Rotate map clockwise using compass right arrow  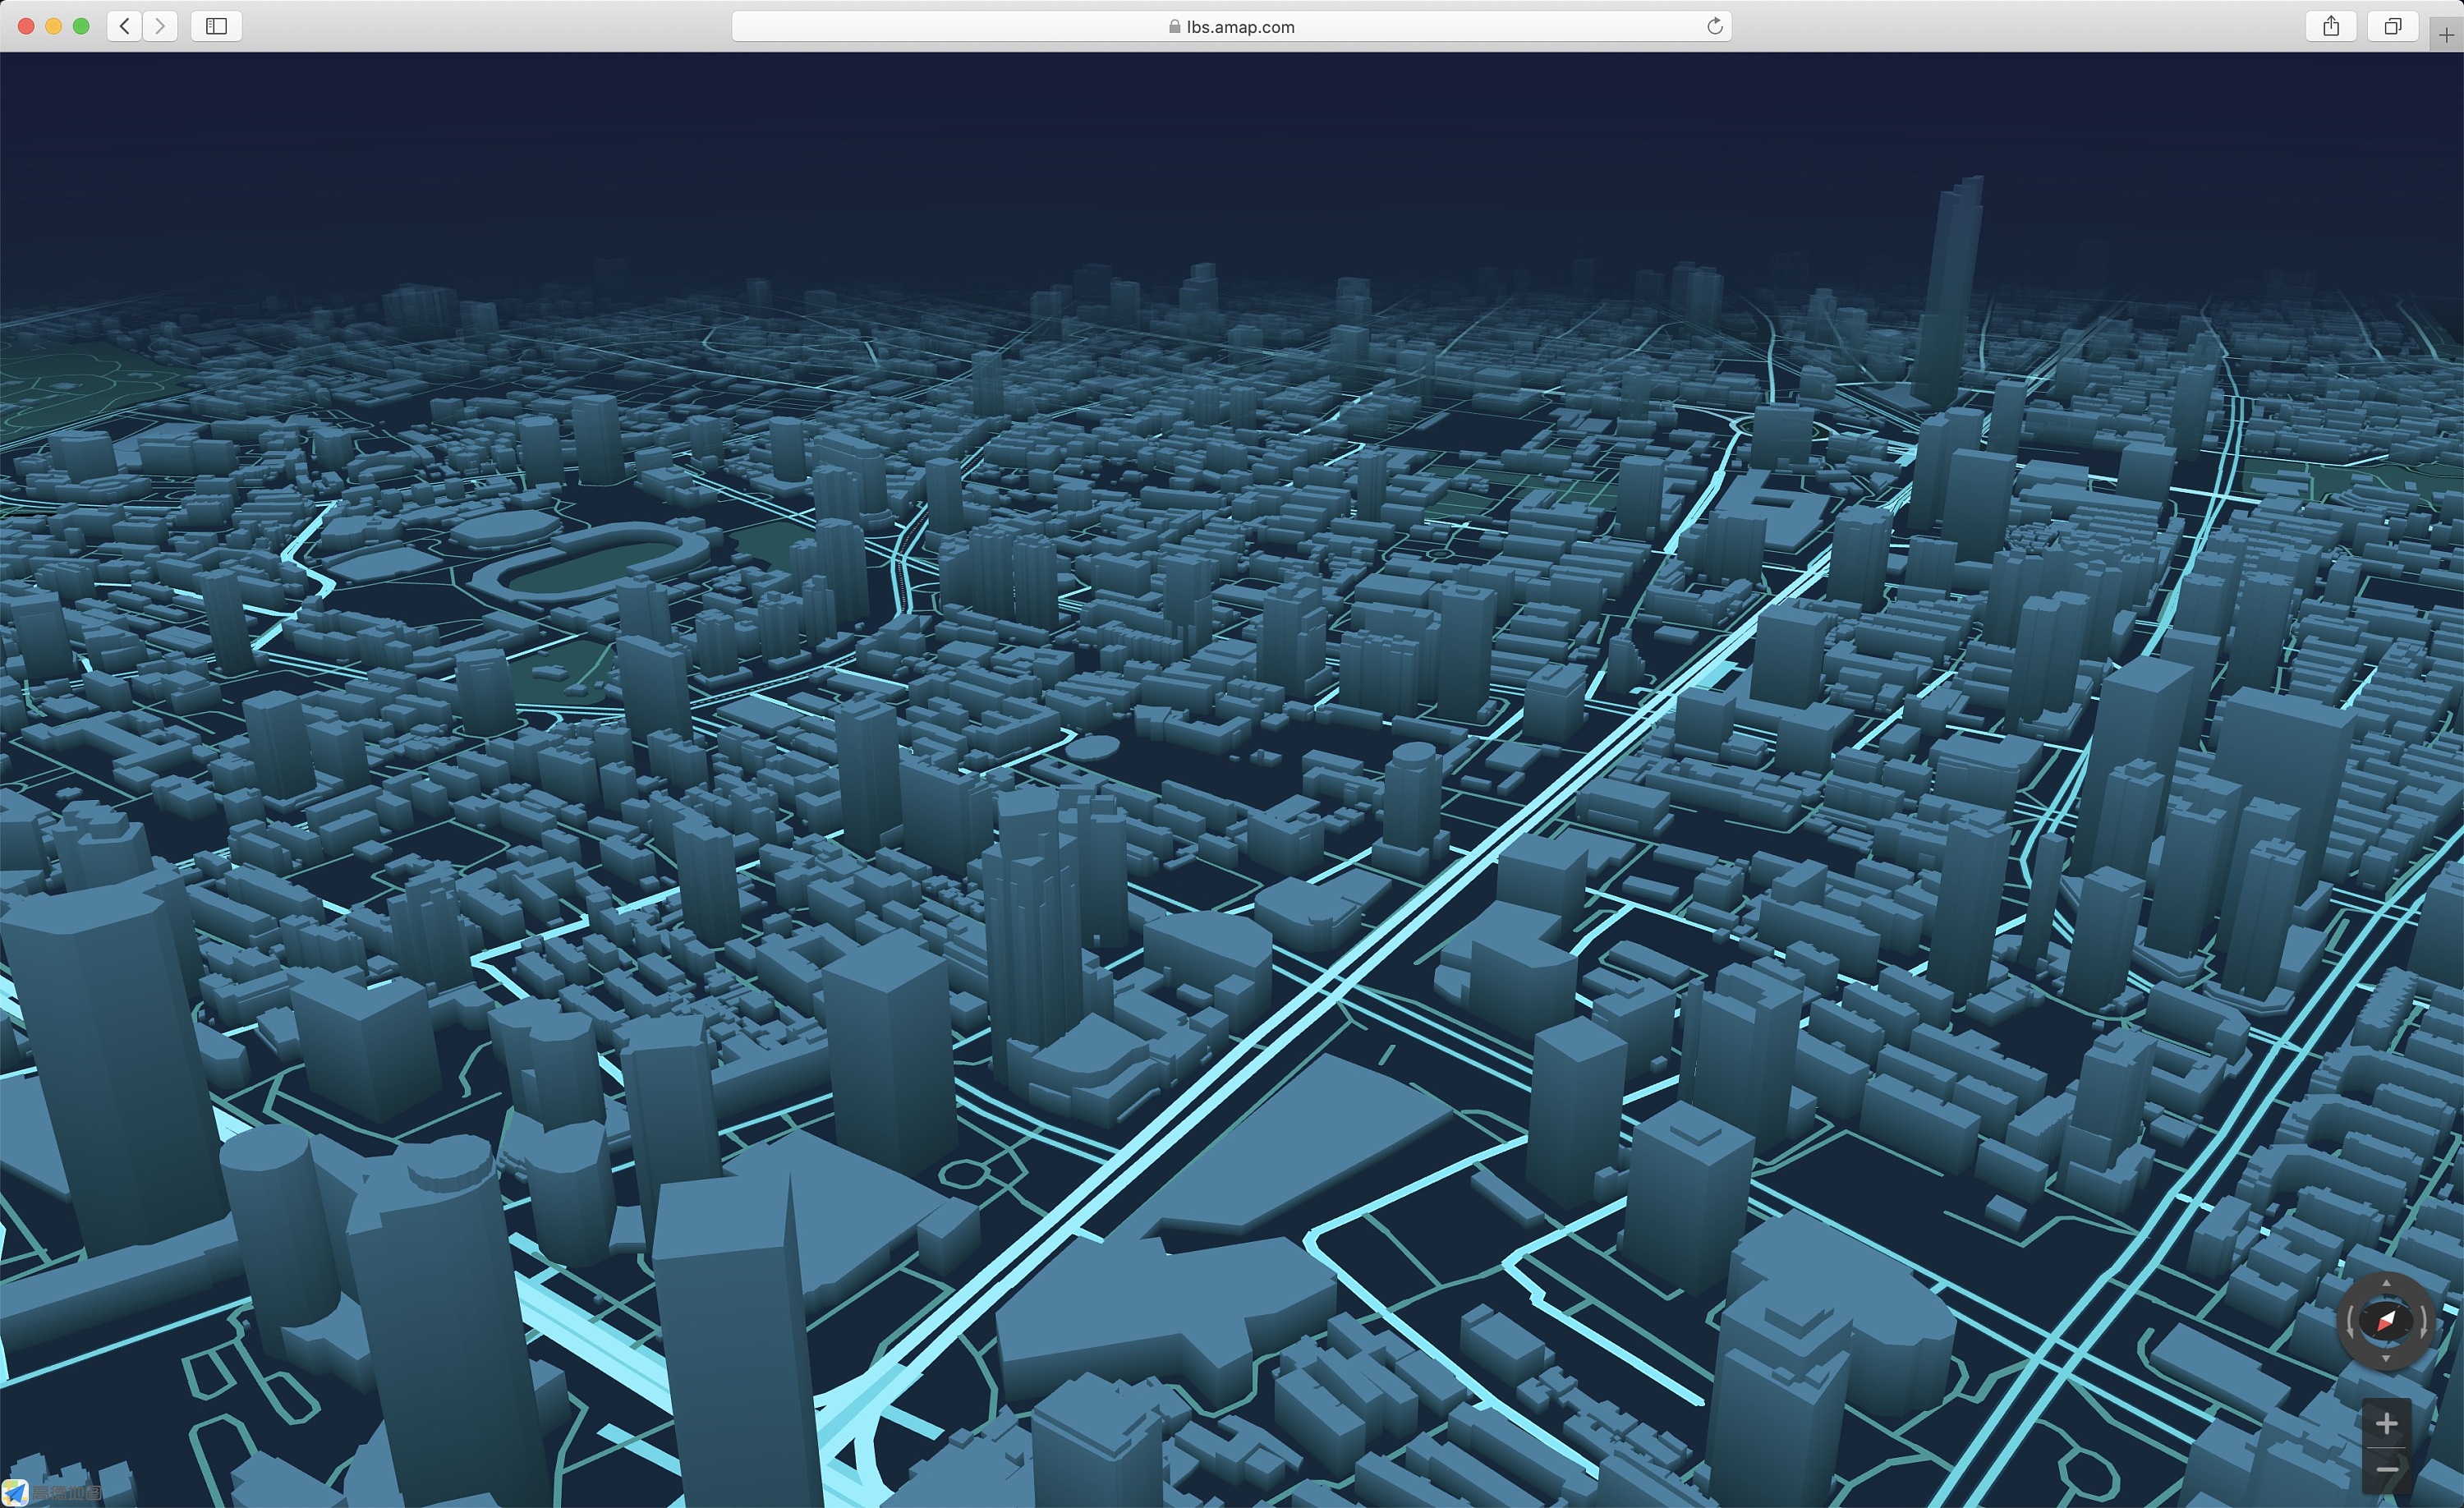tap(2423, 1321)
